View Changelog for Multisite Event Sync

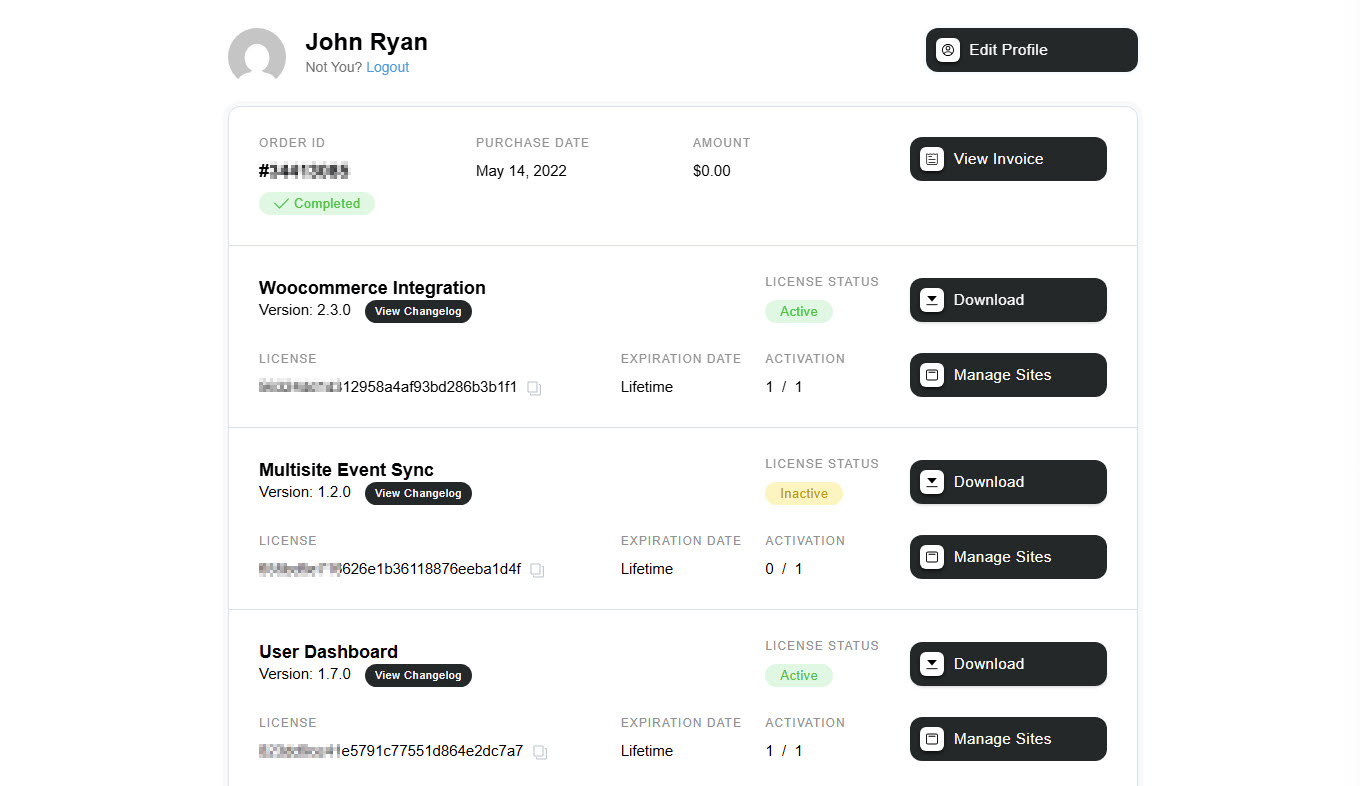point(418,493)
